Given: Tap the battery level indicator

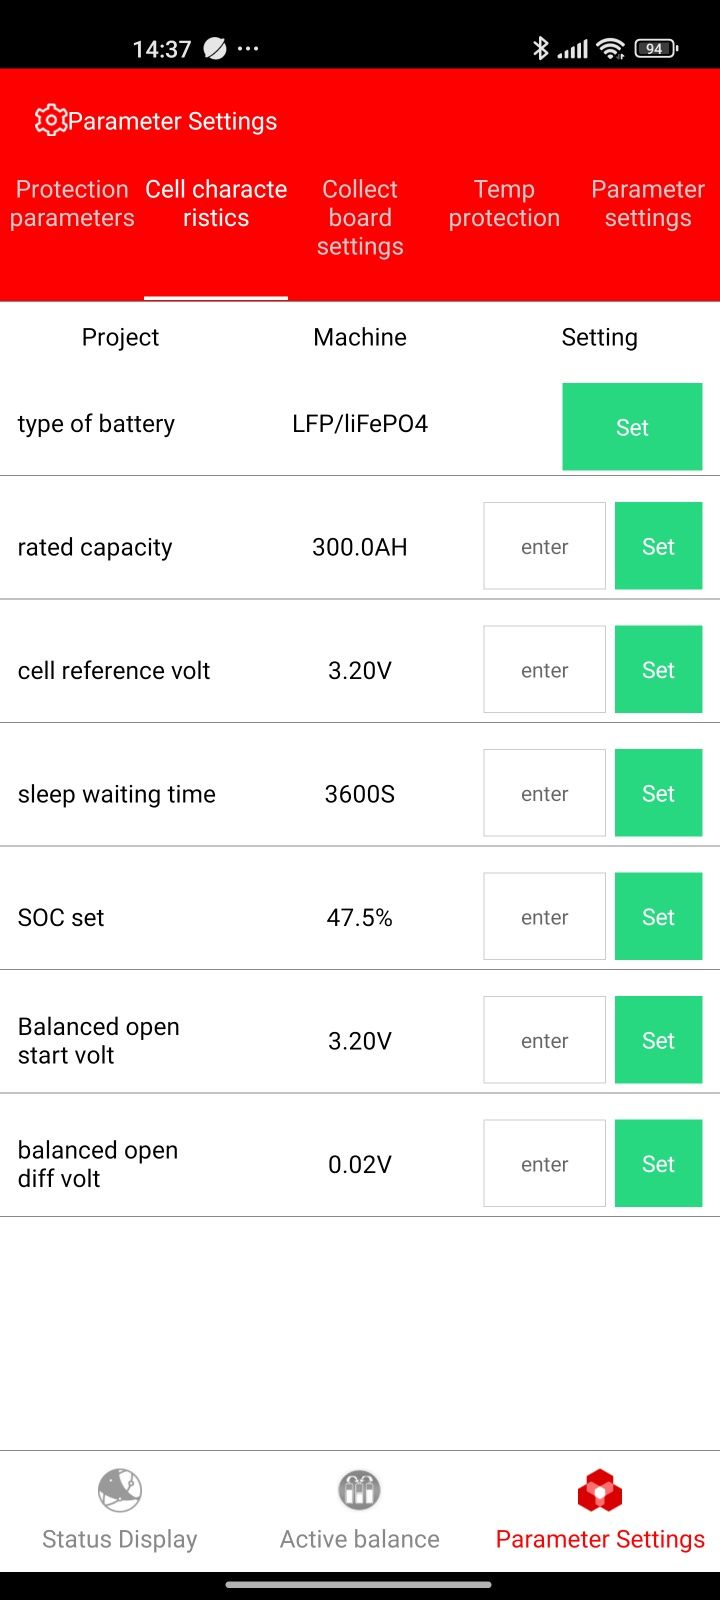Looking at the screenshot, I should (x=656, y=48).
